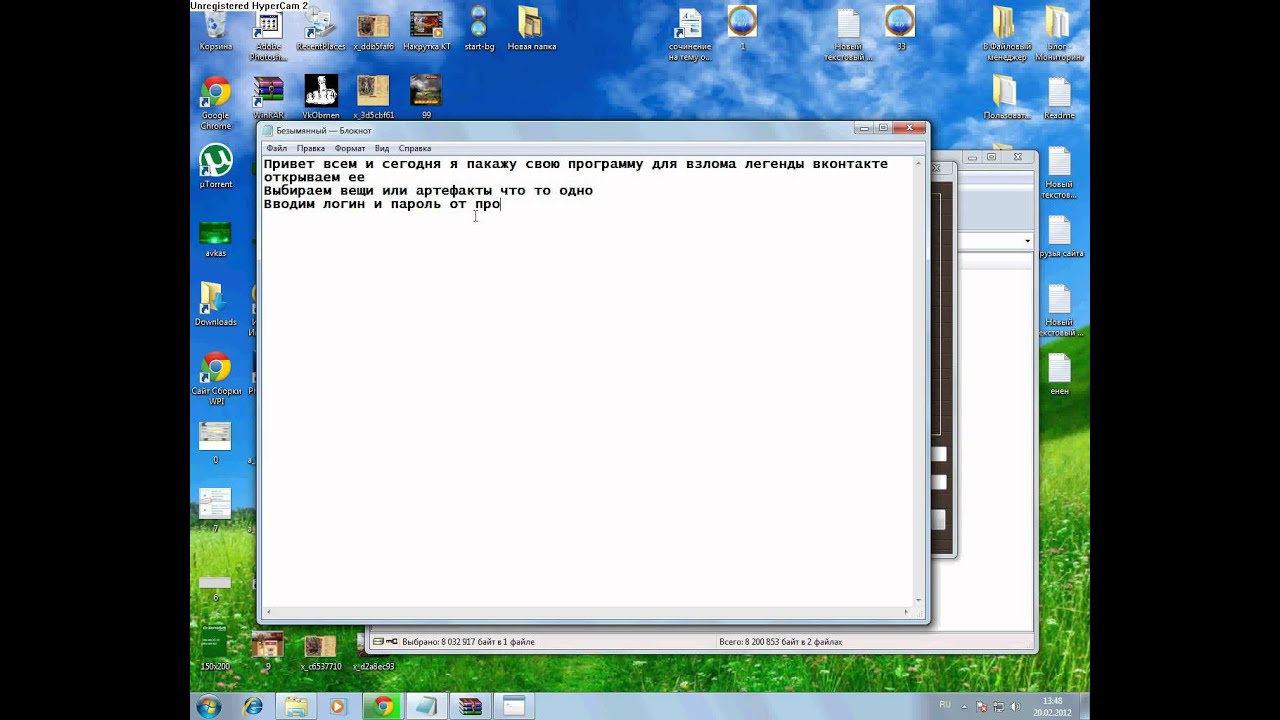This screenshot has width=1280, height=720.
Task: Open the В Файловый менеджер folder
Action: (x=1006, y=34)
